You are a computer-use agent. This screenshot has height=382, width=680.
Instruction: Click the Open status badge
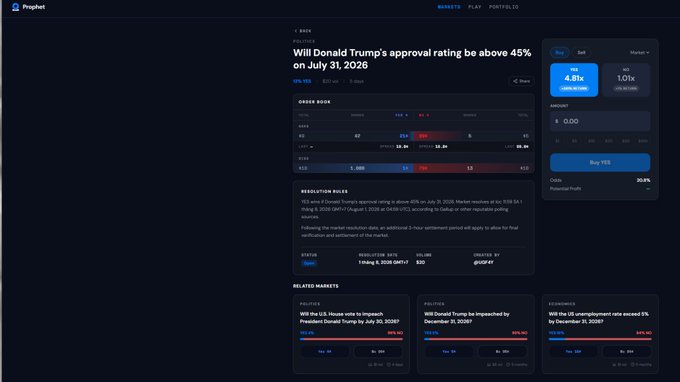[309, 263]
